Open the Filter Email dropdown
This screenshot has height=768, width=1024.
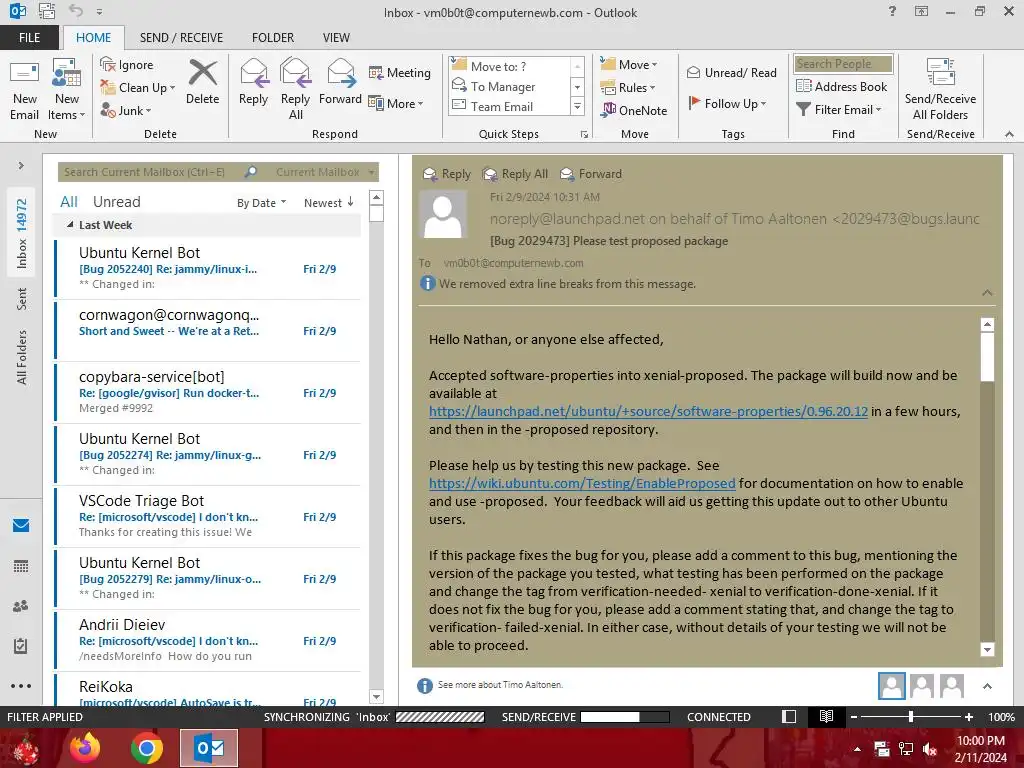point(839,110)
